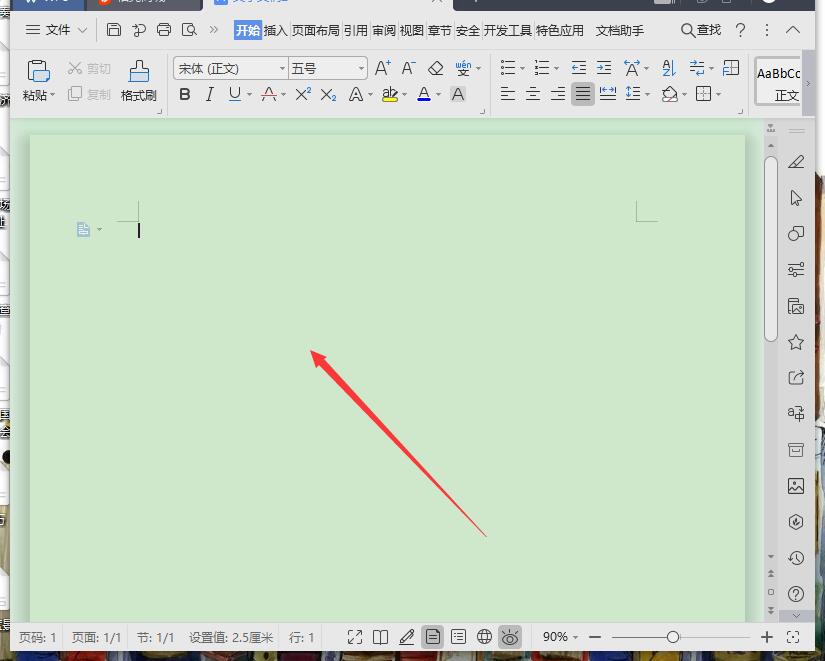Click the character shading A icon
Image resolution: width=825 pixels, height=661 pixels.
click(x=458, y=94)
